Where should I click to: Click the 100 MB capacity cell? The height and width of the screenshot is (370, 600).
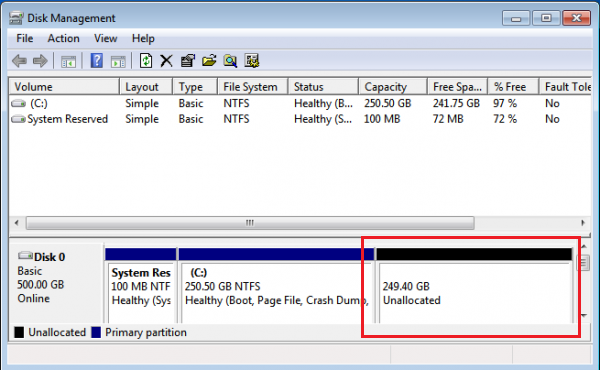tap(382, 119)
